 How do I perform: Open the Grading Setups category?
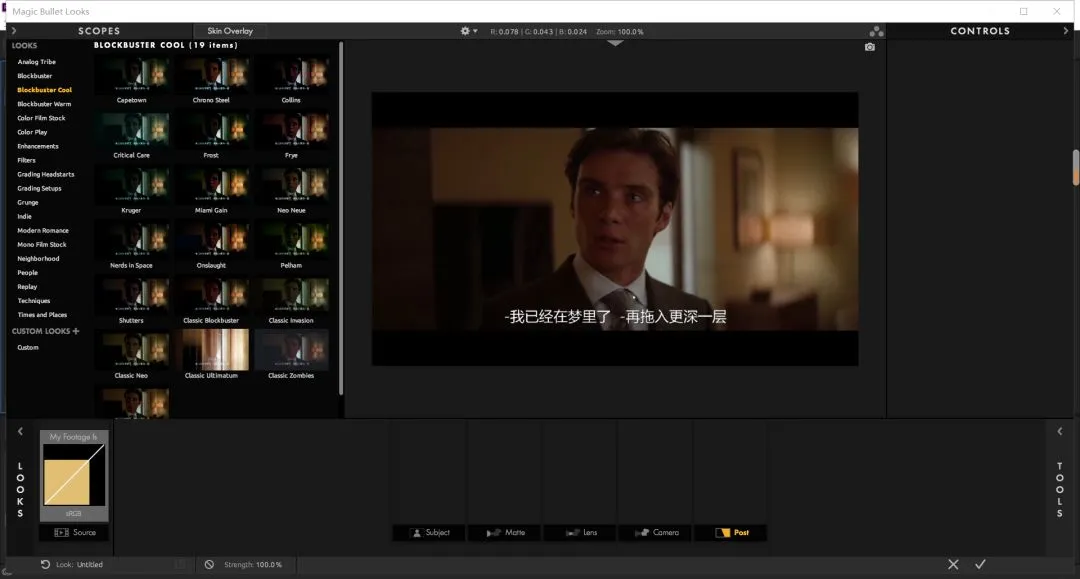coord(39,188)
